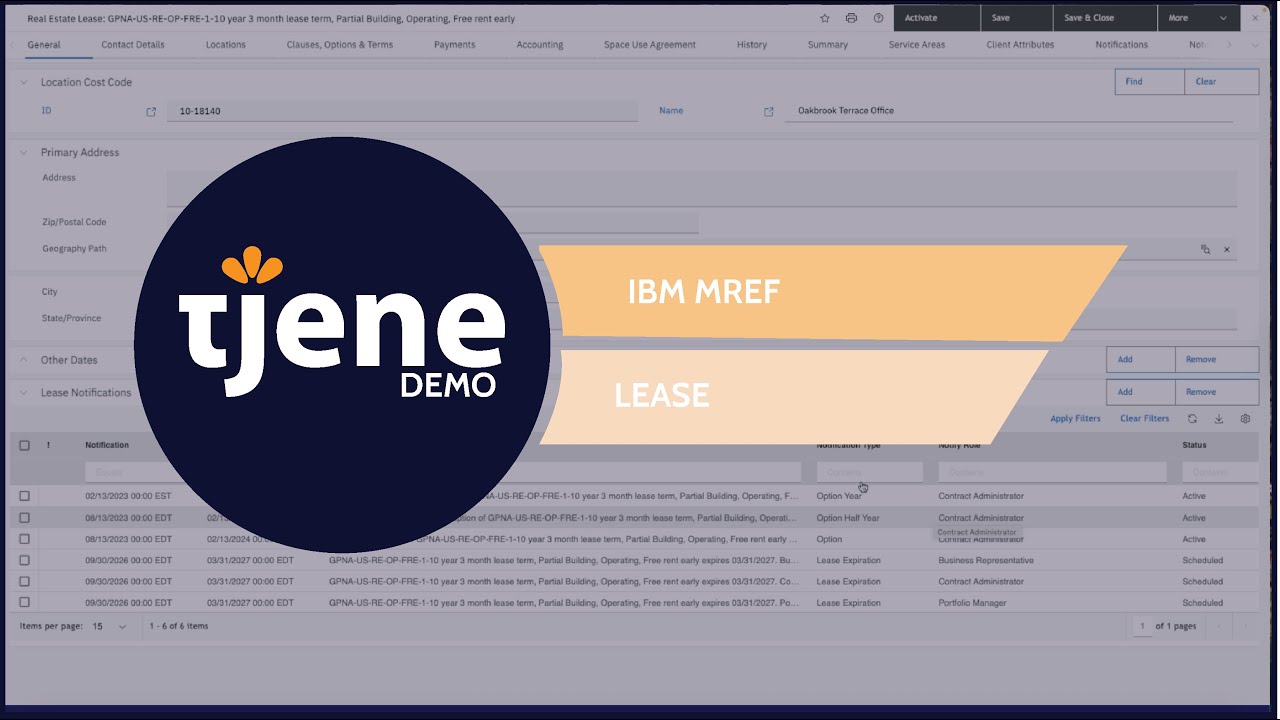Click the Geography Path picker icon
Screen dimensions: 1280x720
(1205, 249)
